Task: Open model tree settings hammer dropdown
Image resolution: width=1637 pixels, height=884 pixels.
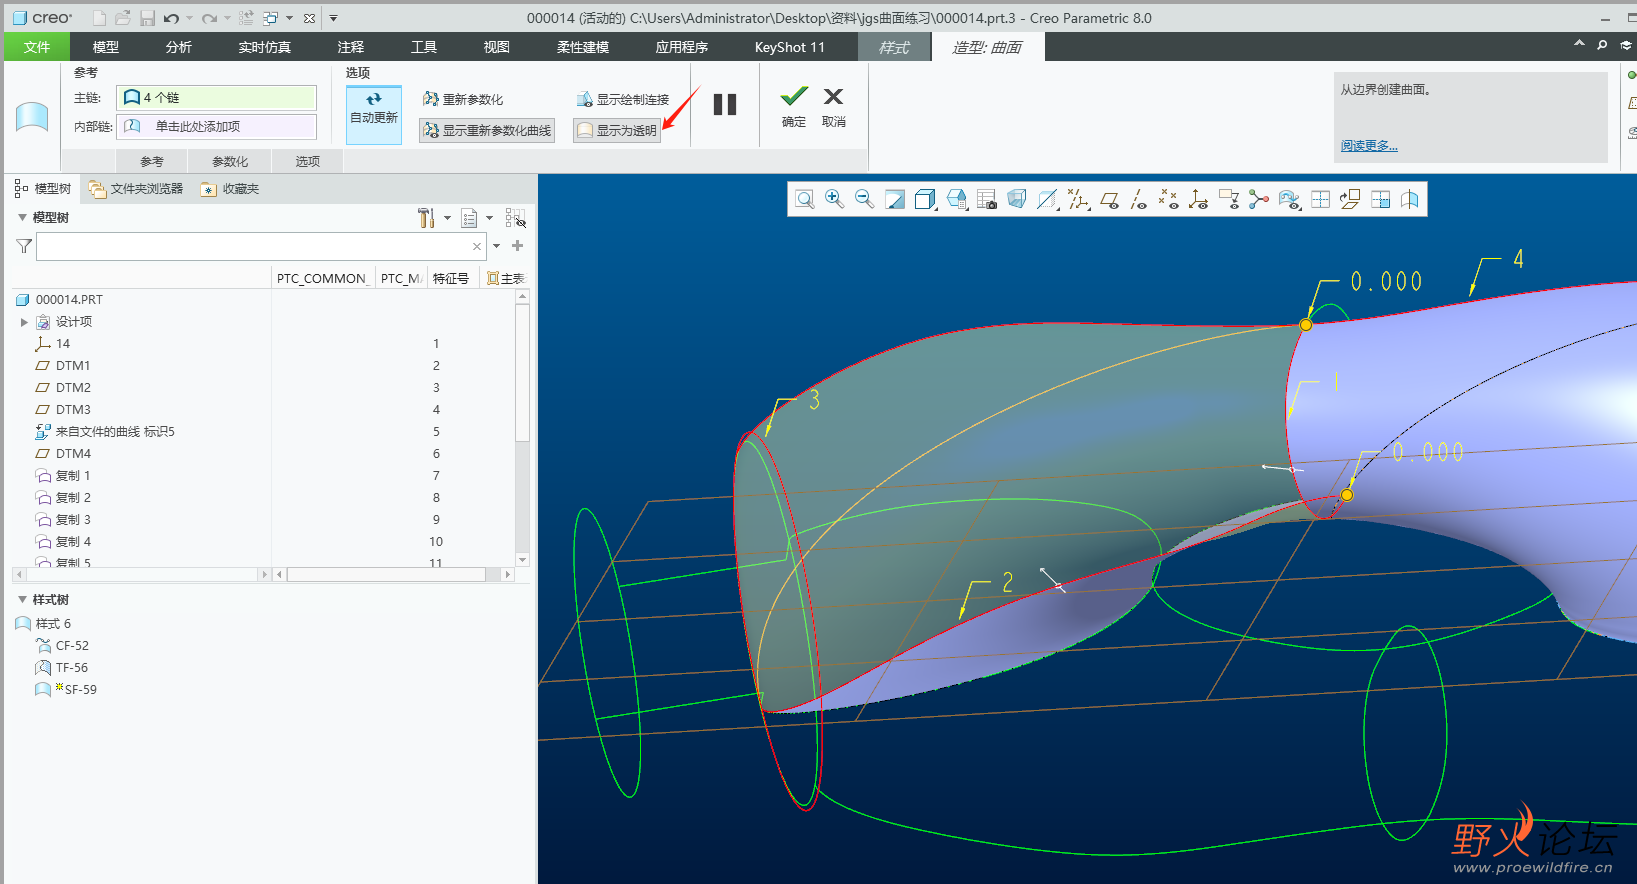Action: coord(433,217)
